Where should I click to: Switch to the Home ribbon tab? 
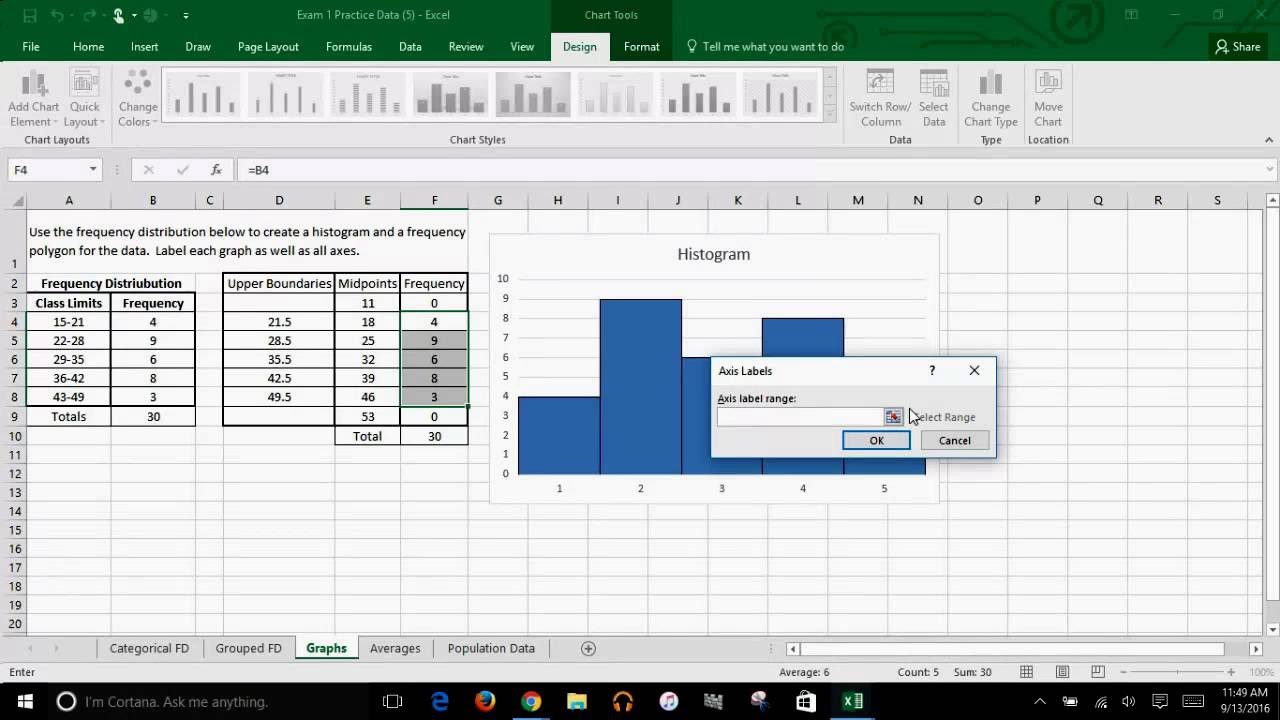pyautogui.click(x=88, y=47)
